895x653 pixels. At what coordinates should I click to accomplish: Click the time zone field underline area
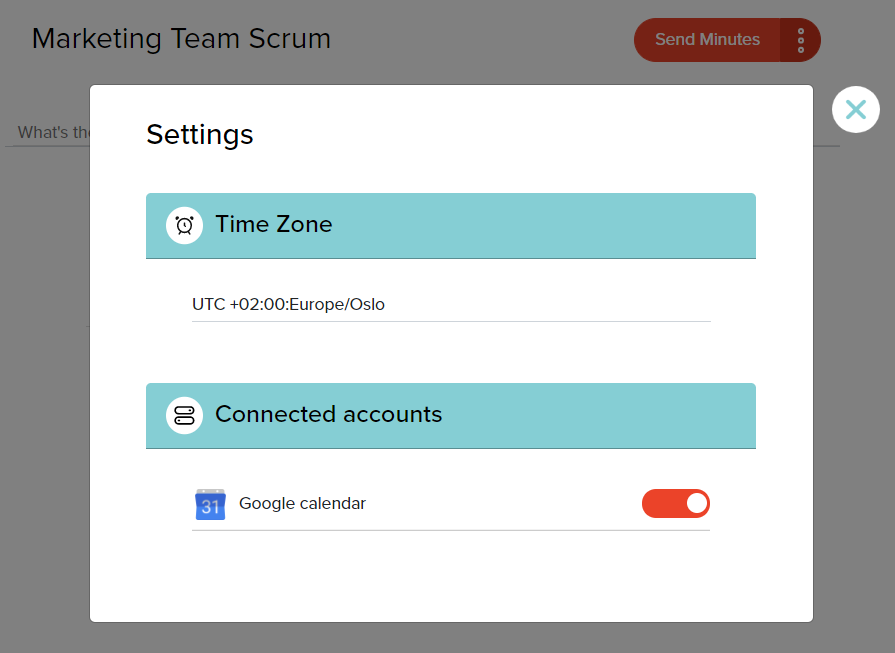(451, 321)
